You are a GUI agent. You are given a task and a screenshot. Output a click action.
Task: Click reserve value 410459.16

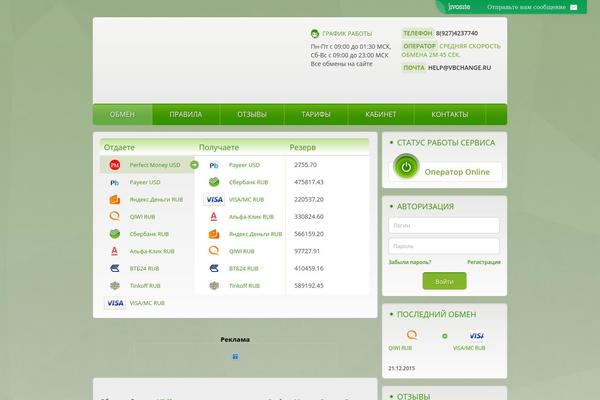click(x=308, y=268)
